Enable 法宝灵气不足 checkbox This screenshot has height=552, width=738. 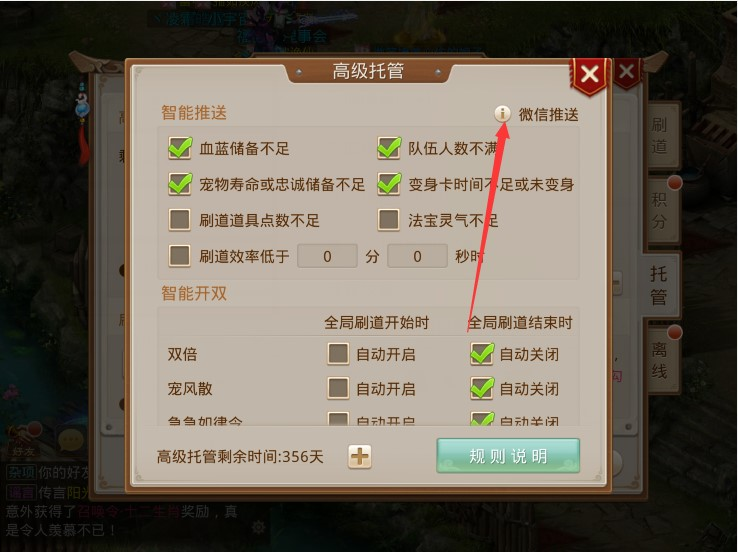[x=388, y=220]
